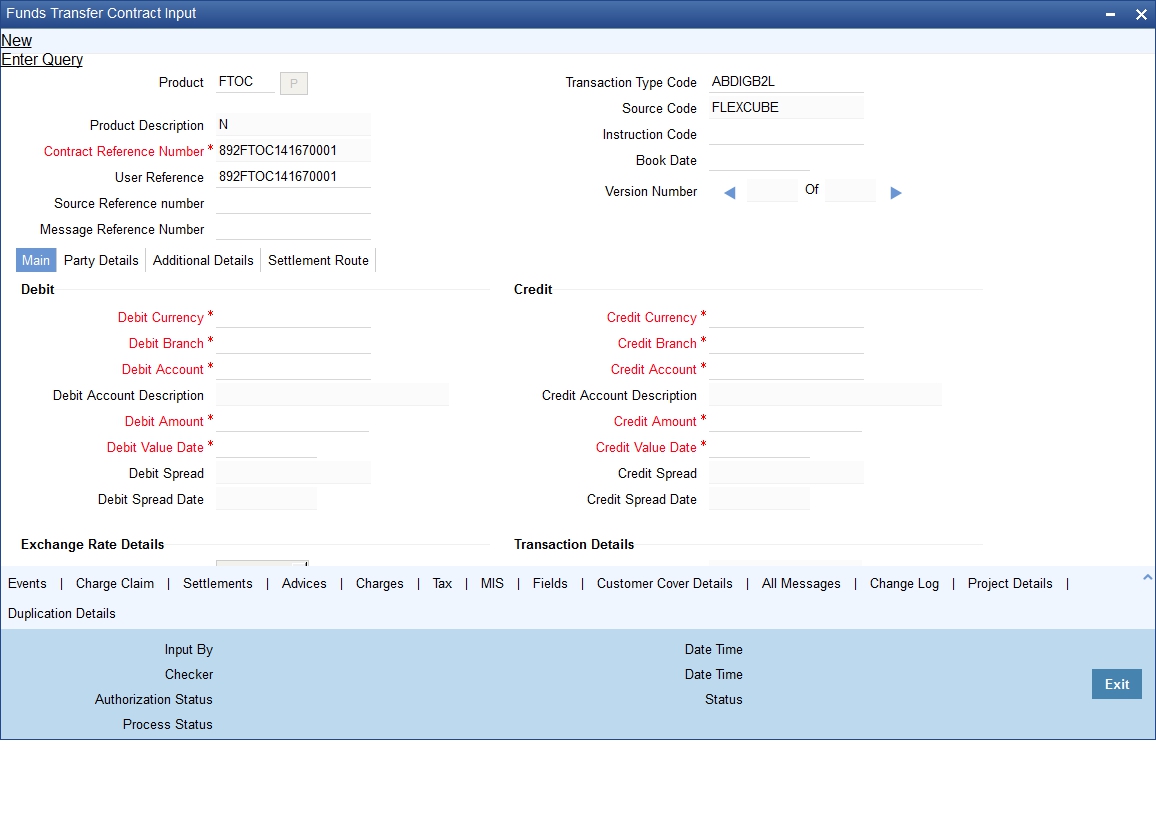Click the Credit Branch field
This screenshot has height=813, width=1156.
[x=786, y=343]
